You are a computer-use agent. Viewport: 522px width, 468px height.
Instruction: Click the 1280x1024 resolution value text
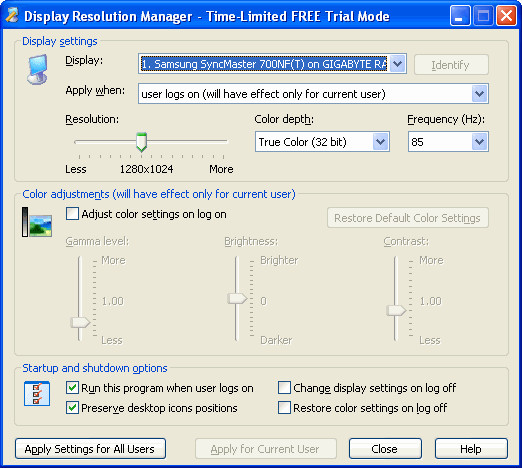146,169
